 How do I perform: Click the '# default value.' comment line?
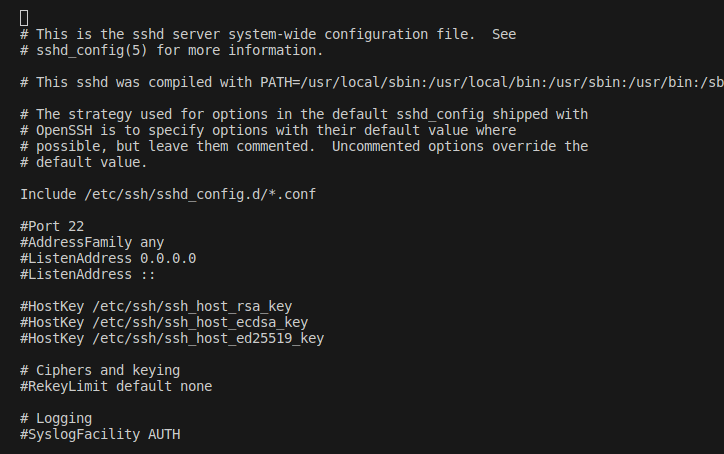point(83,162)
